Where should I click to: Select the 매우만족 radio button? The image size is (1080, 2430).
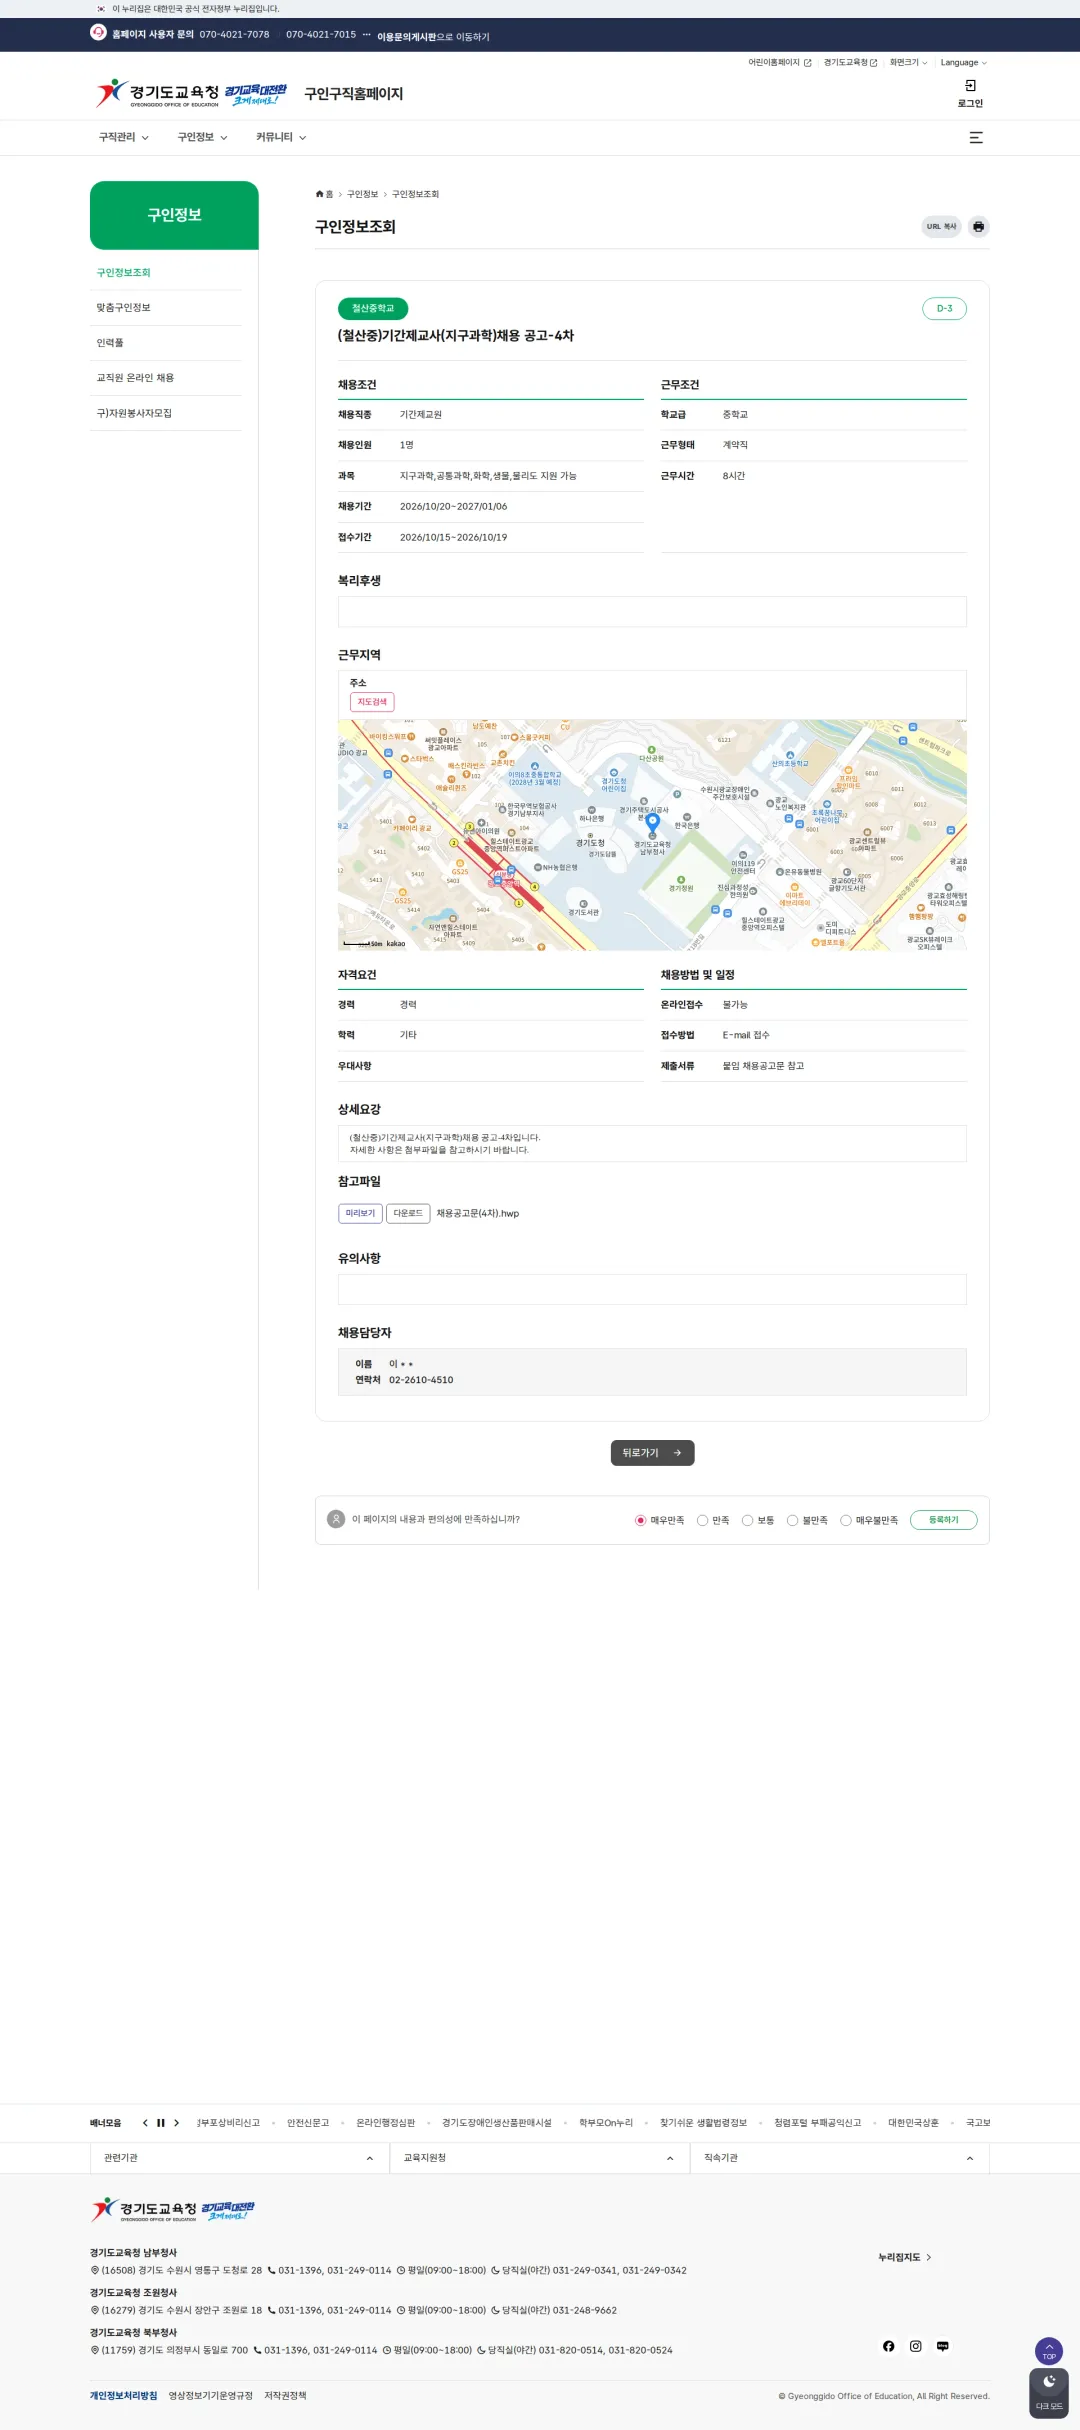[x=640, y=1520]
